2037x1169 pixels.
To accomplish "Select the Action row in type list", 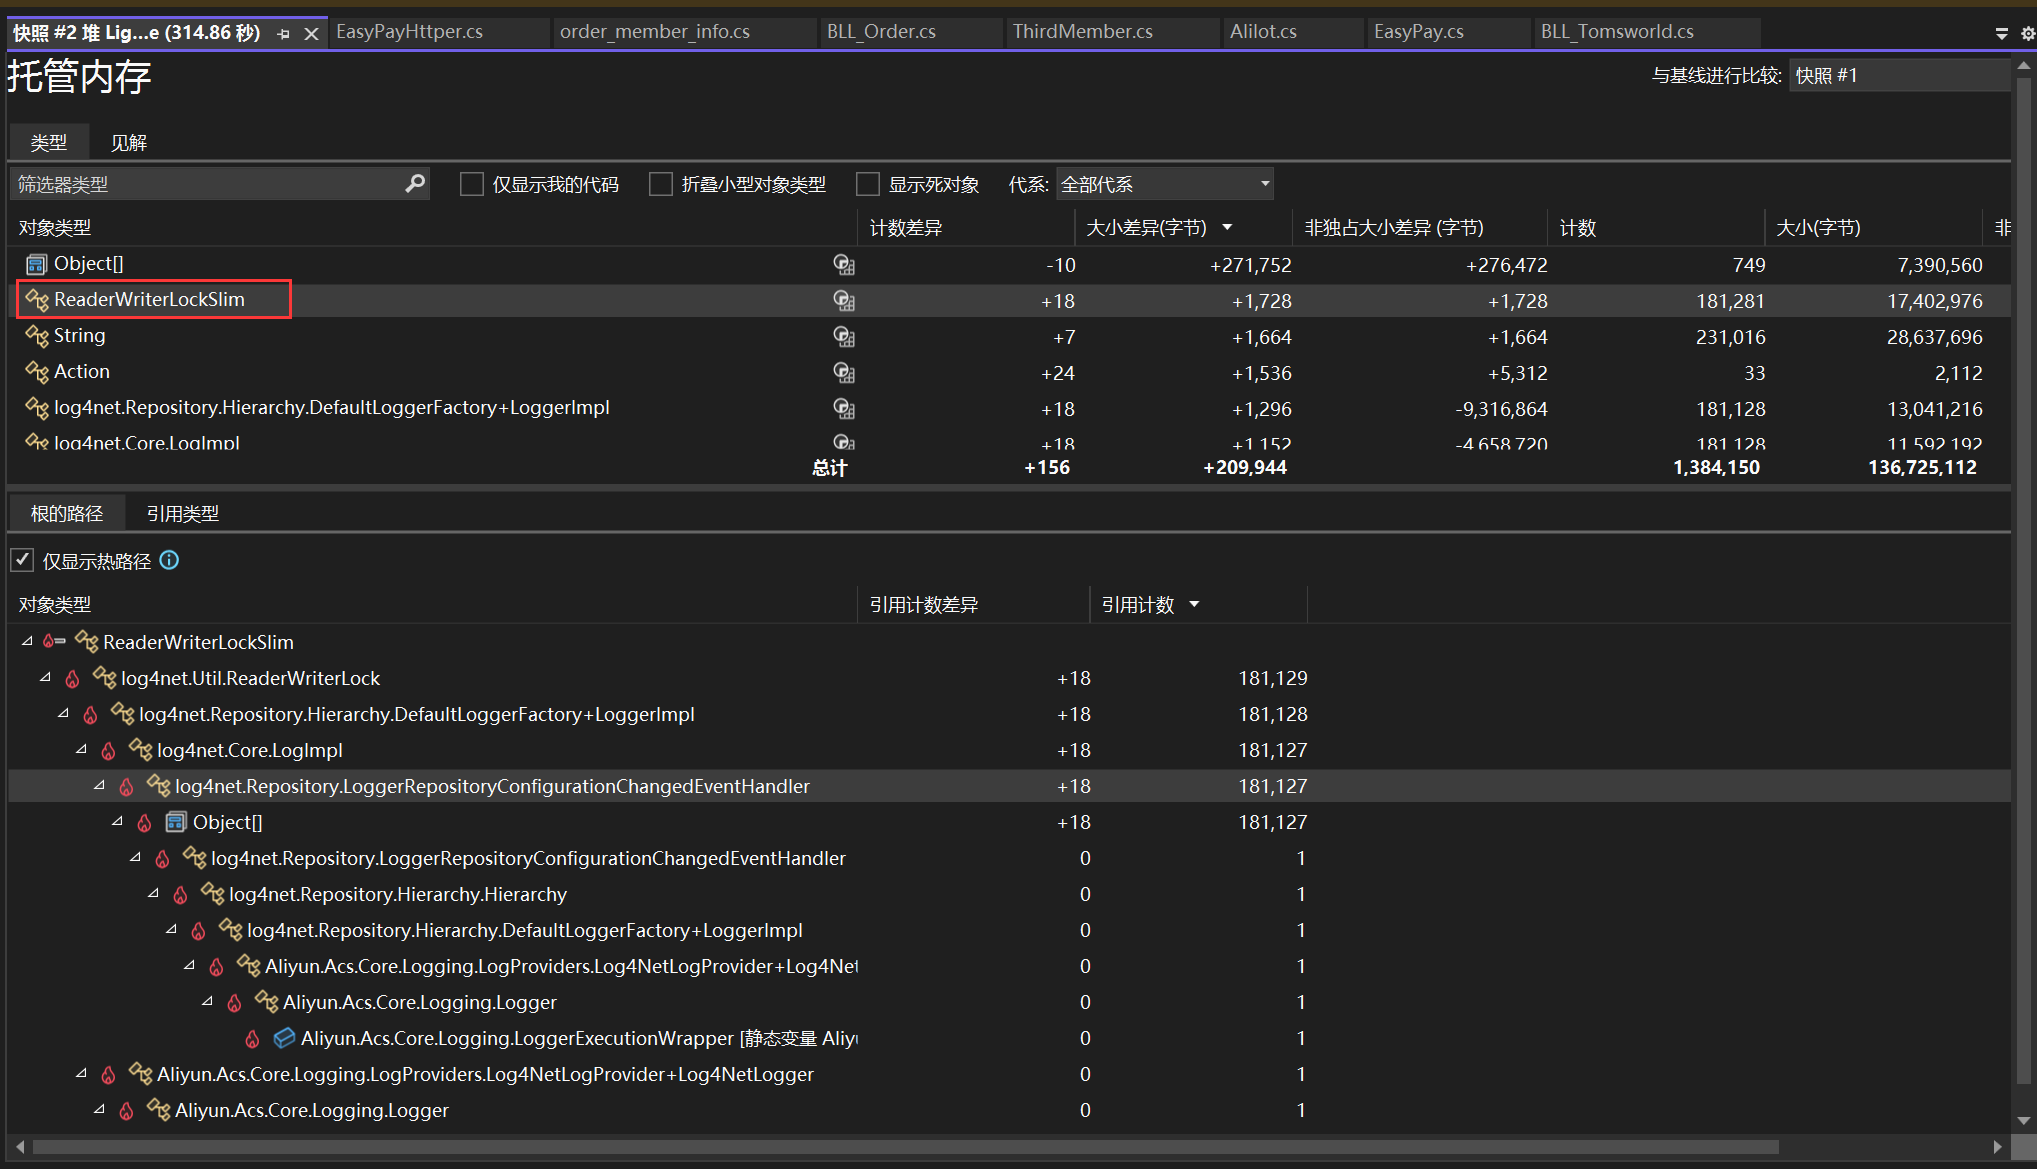I will click(x=1010, y=373).
